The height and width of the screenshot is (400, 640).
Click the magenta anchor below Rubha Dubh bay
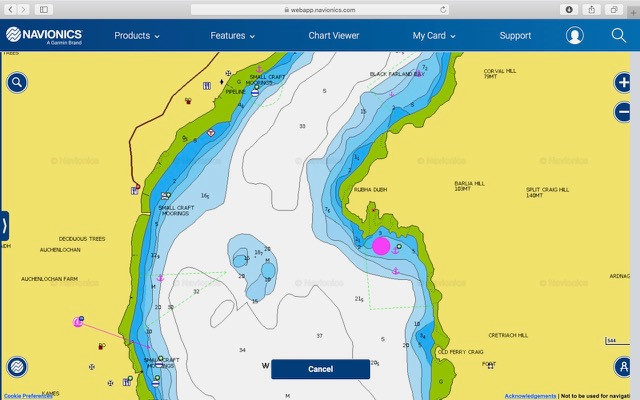(396, 271)
